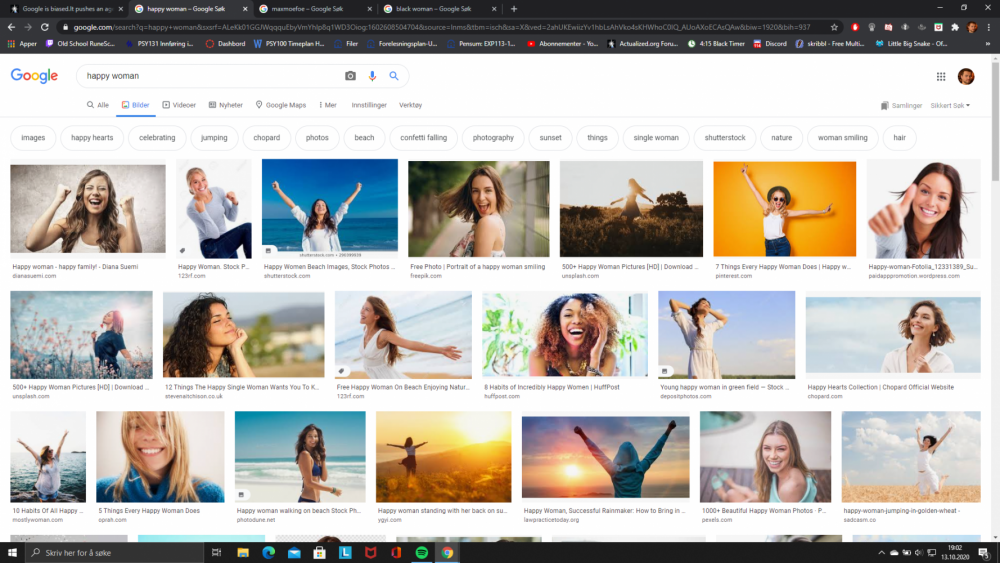This screenshot has width=1000, height=563.
Task: Click the camera search-by-image icon
Action: (x=350, y=76)
